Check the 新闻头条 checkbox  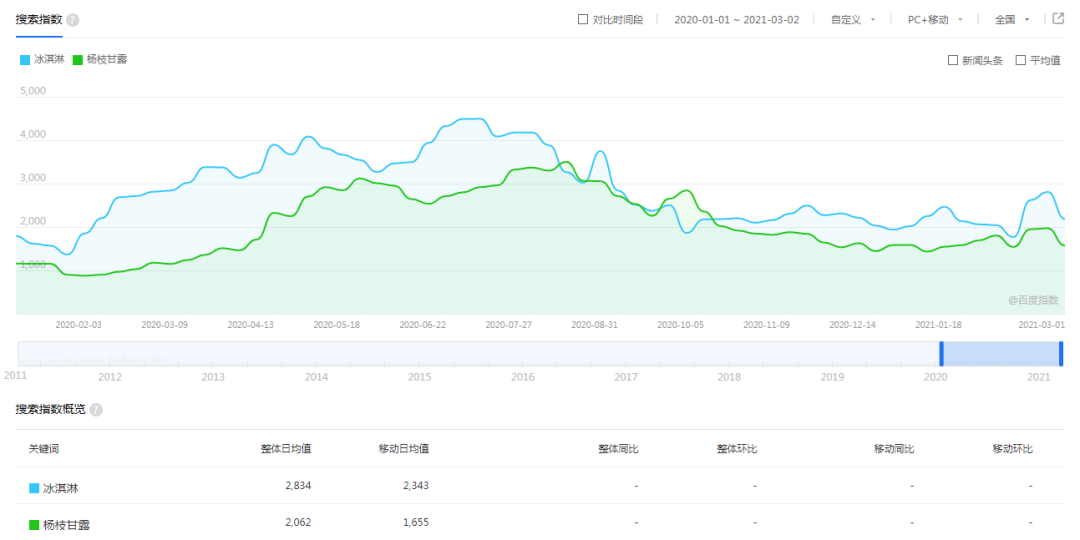coord(953,60)
